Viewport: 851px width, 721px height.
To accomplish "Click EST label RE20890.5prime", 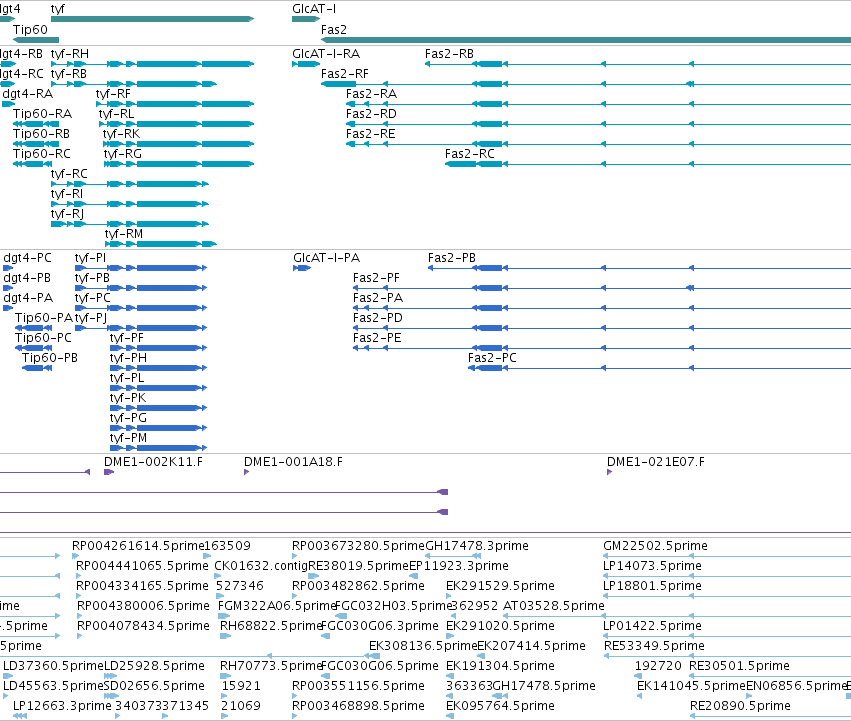I will coord(740,706).
